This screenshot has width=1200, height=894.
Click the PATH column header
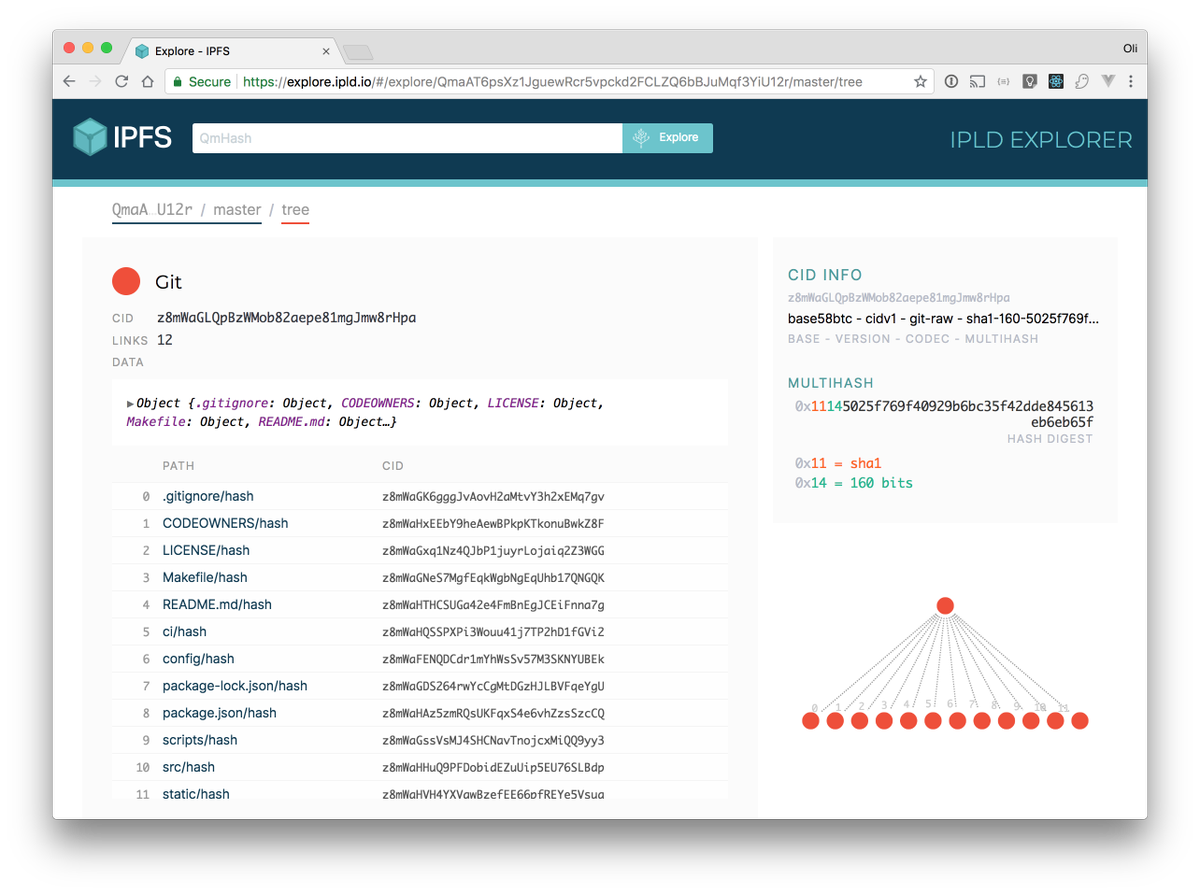(178, 466)
